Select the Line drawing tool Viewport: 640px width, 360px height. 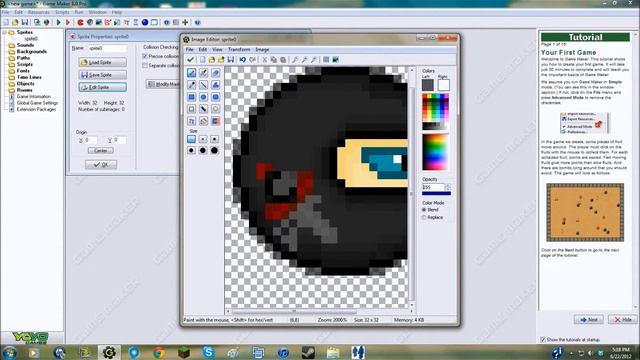tap(203, 85)
